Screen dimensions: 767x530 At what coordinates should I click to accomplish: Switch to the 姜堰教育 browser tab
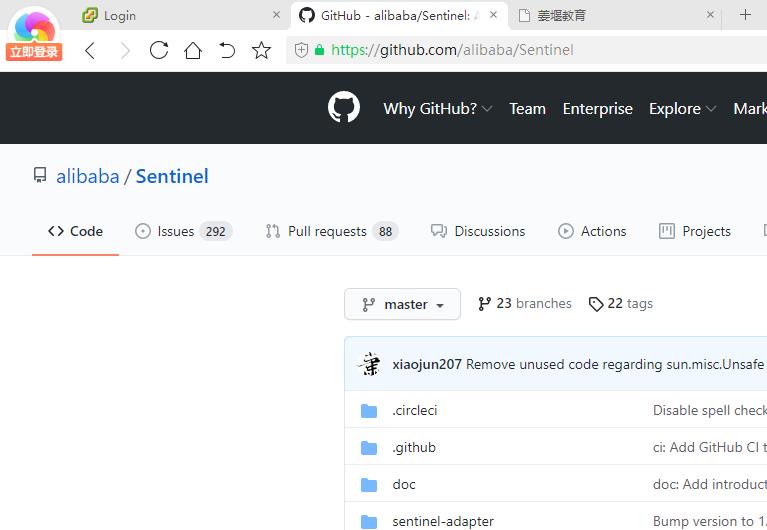[x=614, y=15]
